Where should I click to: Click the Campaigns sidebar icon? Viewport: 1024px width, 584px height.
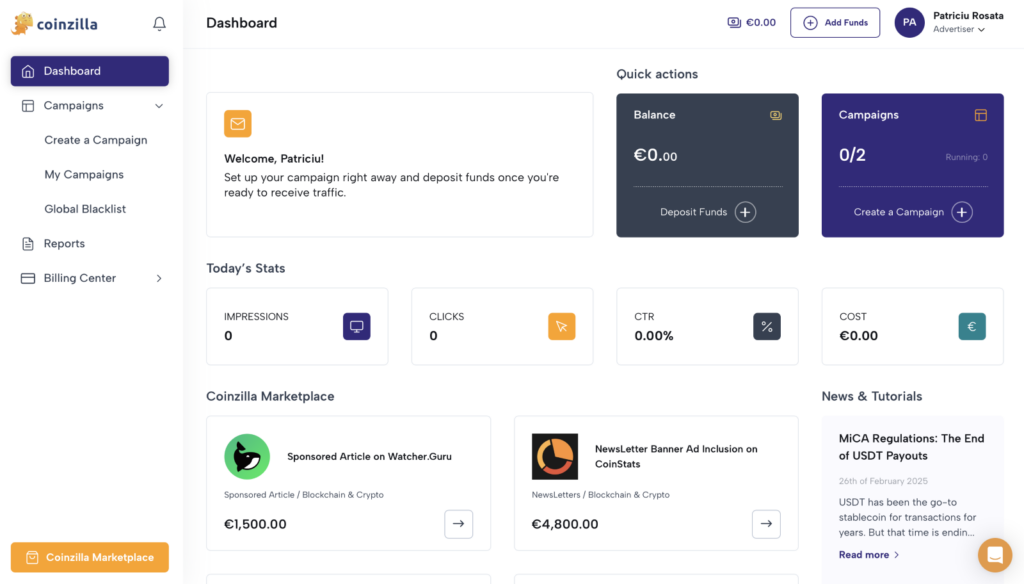coord(27,106)
